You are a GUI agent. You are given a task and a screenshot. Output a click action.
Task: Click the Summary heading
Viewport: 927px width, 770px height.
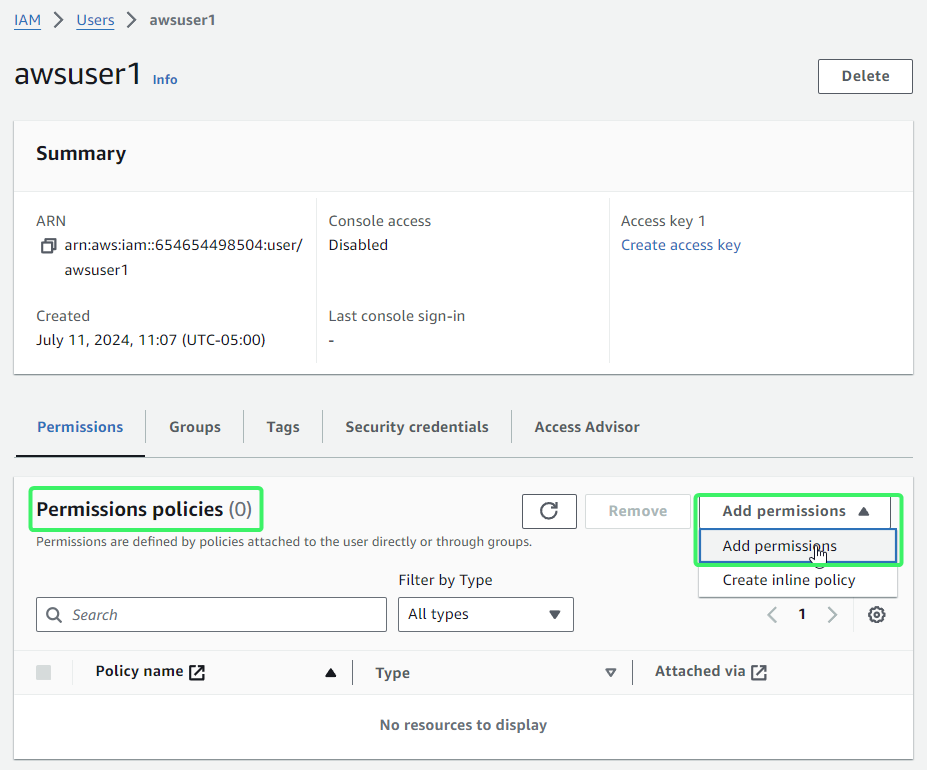pyautogui.click(x=81, y=154)
